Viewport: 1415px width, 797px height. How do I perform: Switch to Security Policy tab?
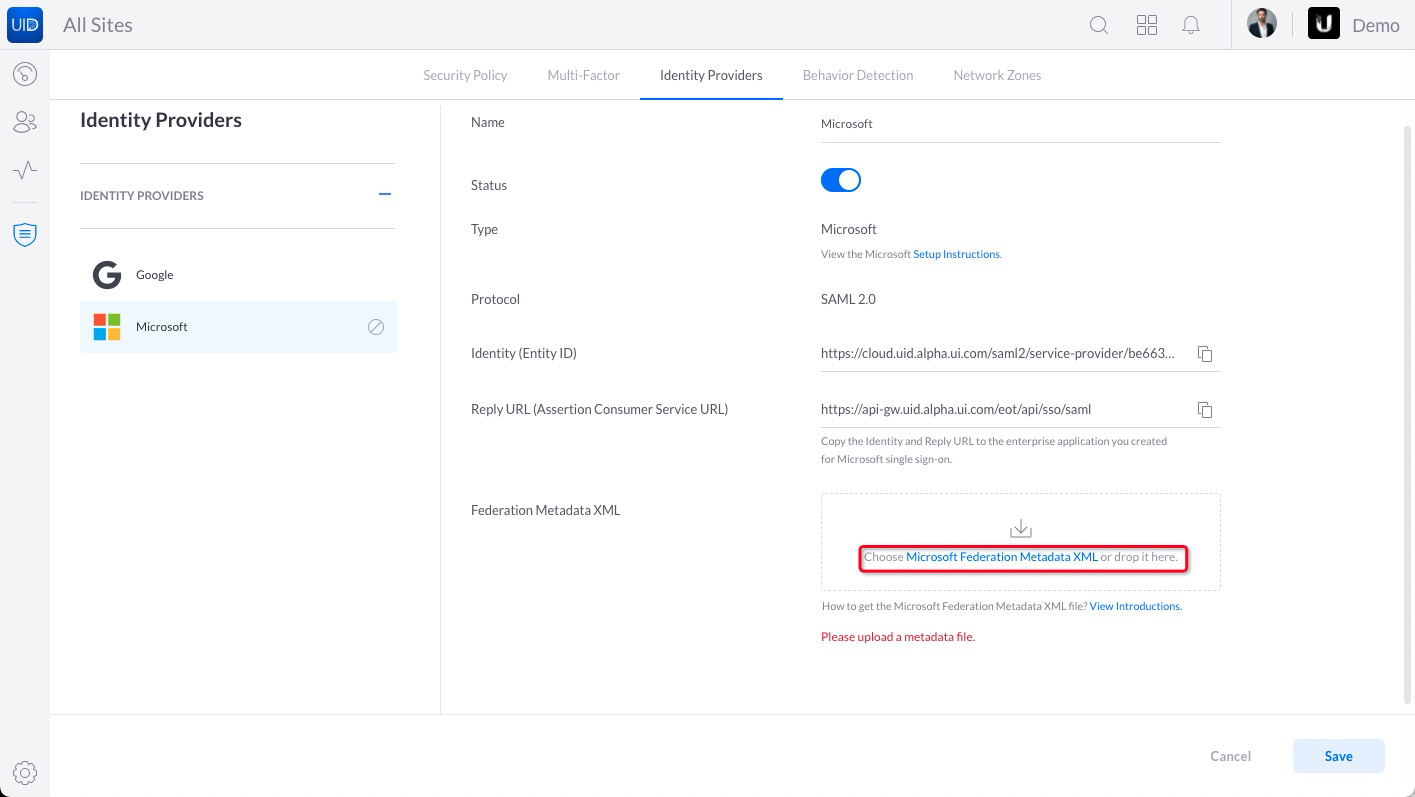coord(465,75)
